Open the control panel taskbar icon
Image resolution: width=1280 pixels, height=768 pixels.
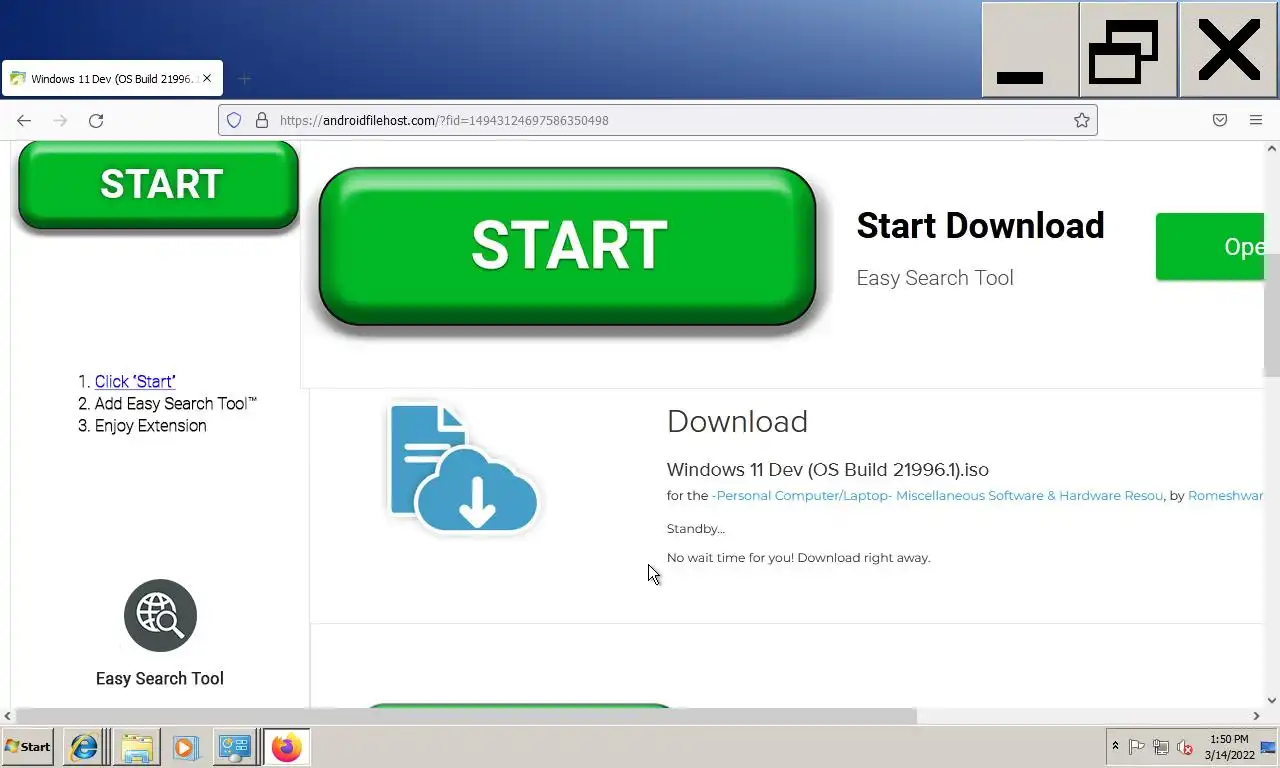[x=236, y=747]
